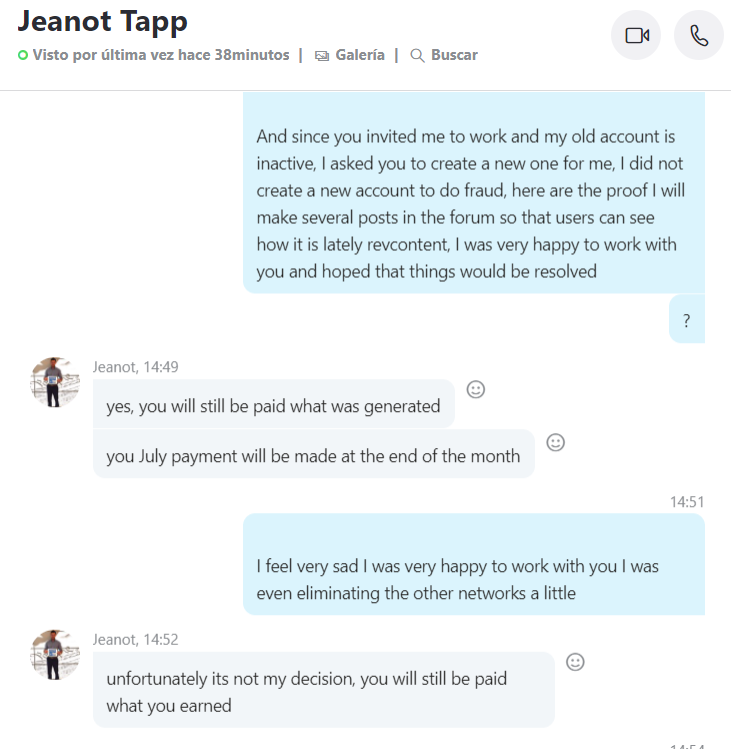Click the green online status indicator
731x754 pixels.
pyautogui.click(x=23, y=55)
